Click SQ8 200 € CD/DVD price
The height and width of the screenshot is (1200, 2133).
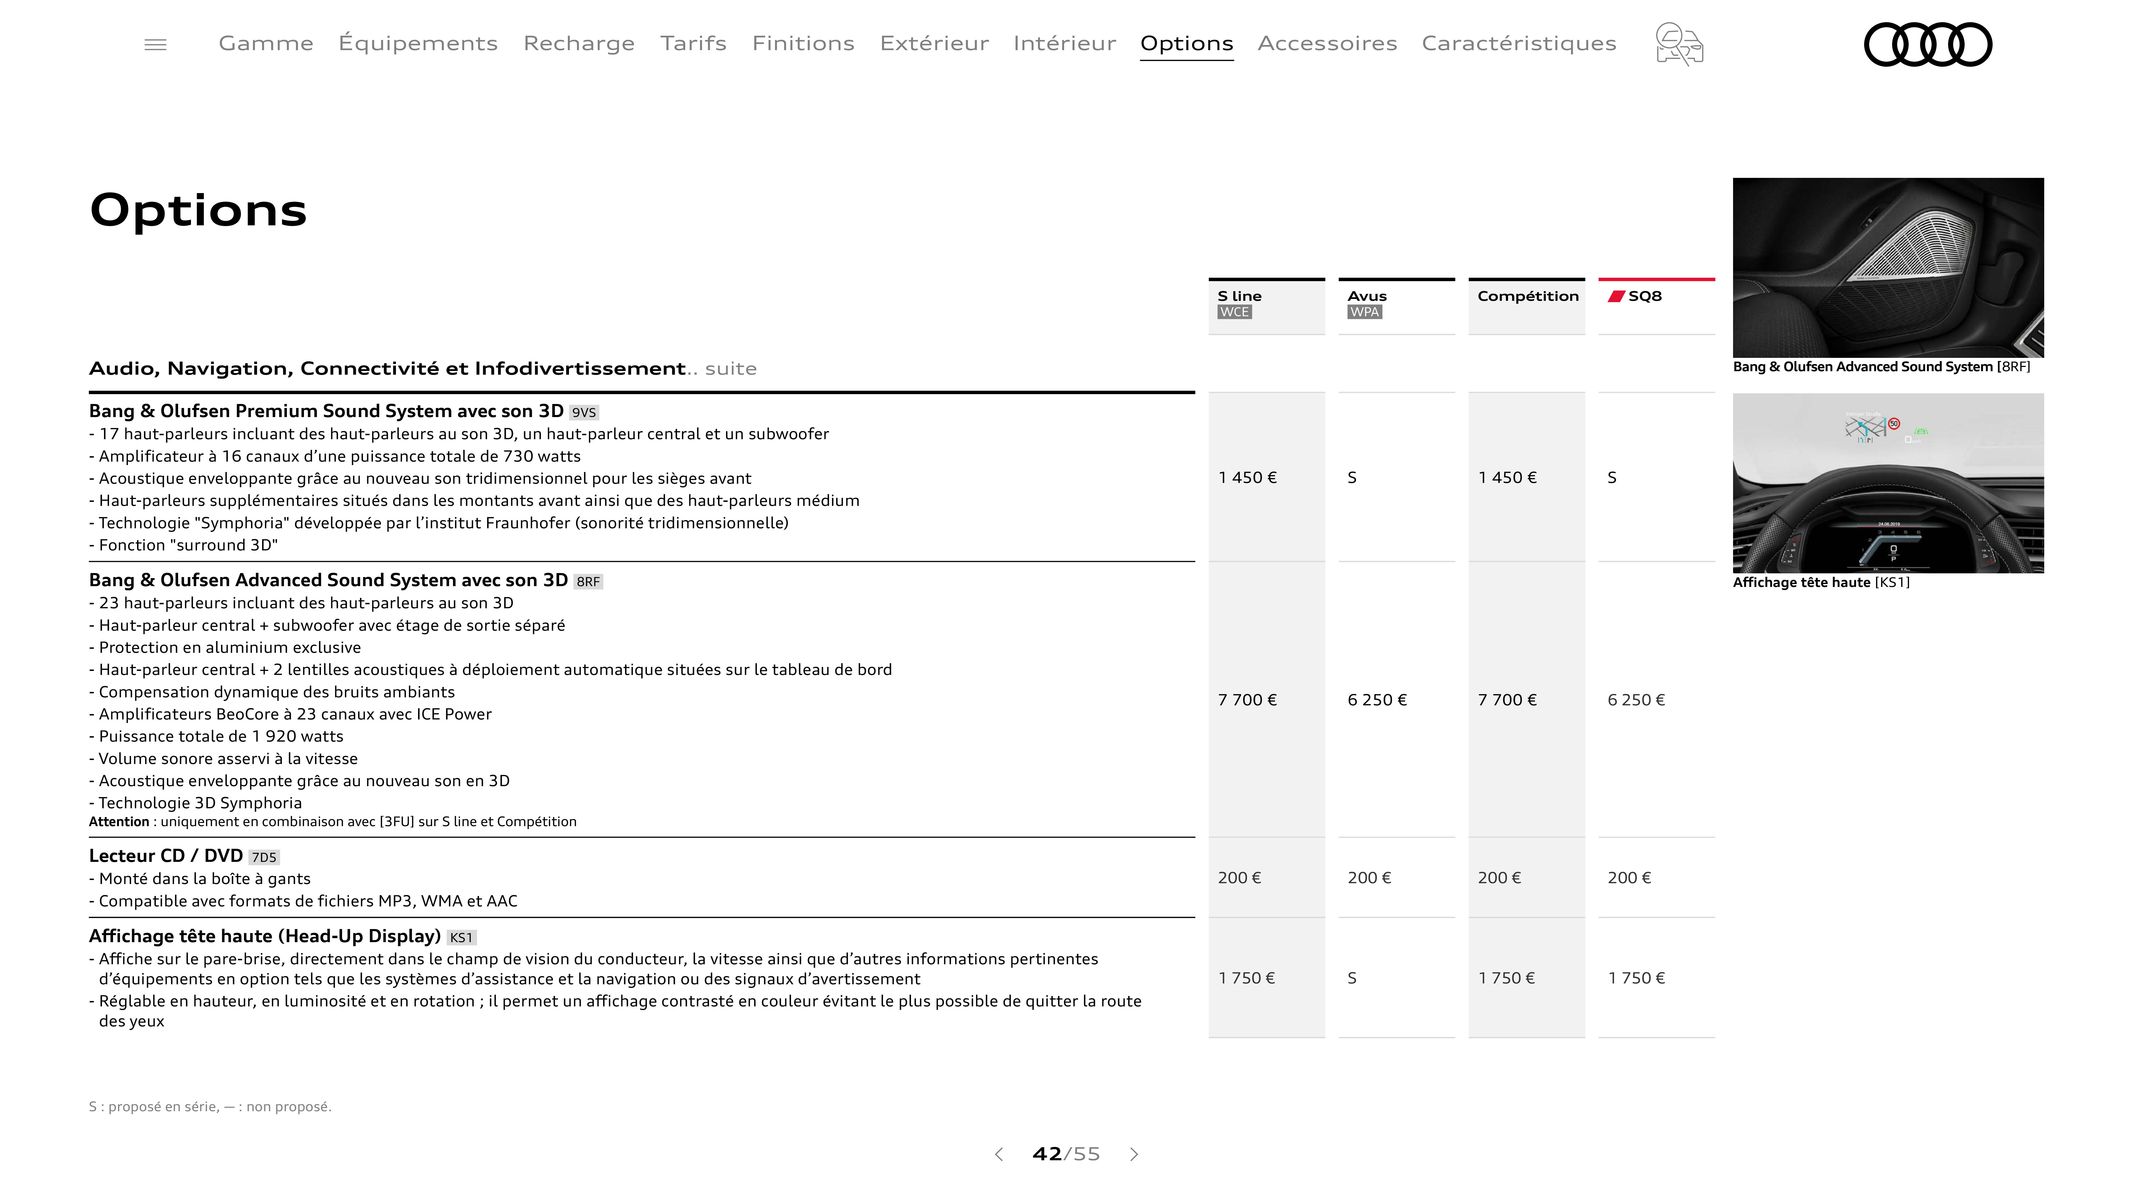1629,878
